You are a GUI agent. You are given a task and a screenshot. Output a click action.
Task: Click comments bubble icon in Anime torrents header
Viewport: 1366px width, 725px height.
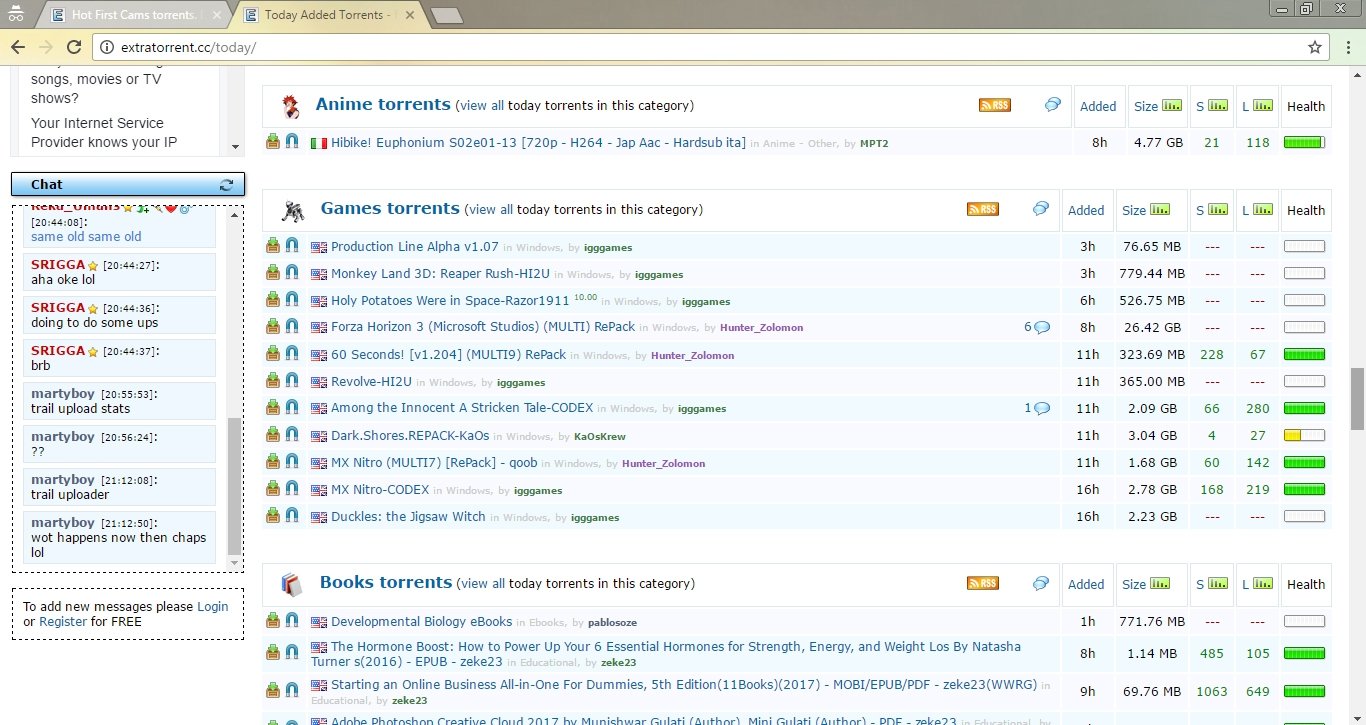1053,104
